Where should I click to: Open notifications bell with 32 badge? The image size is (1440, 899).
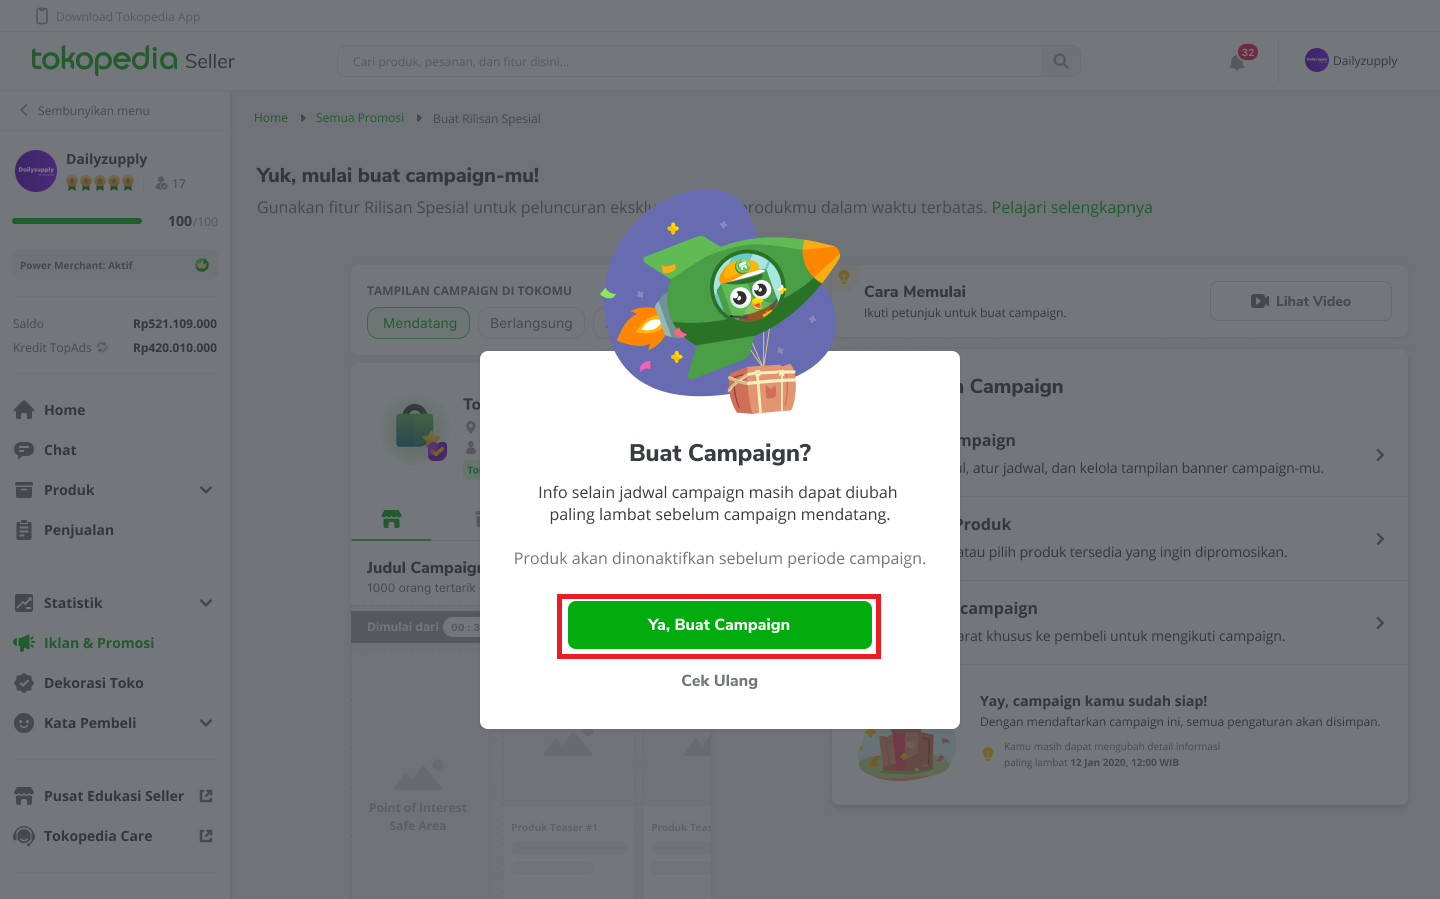1238,62
